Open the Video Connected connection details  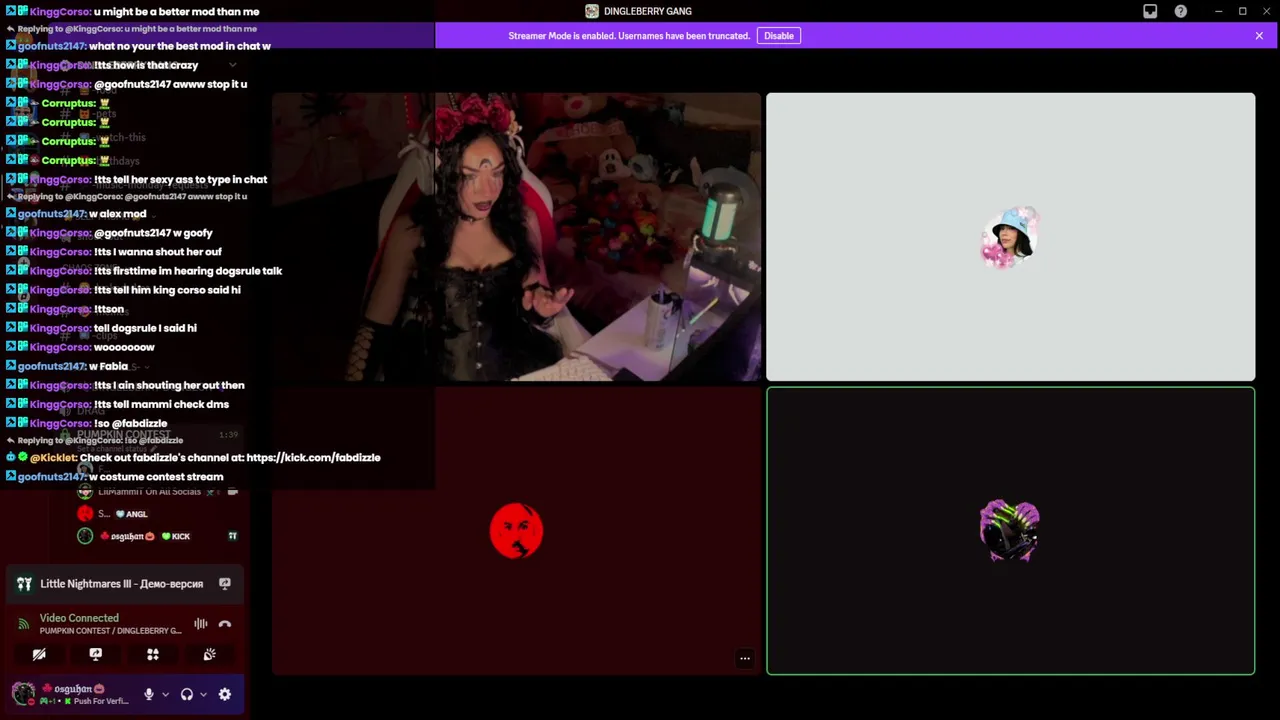point(79,618)
